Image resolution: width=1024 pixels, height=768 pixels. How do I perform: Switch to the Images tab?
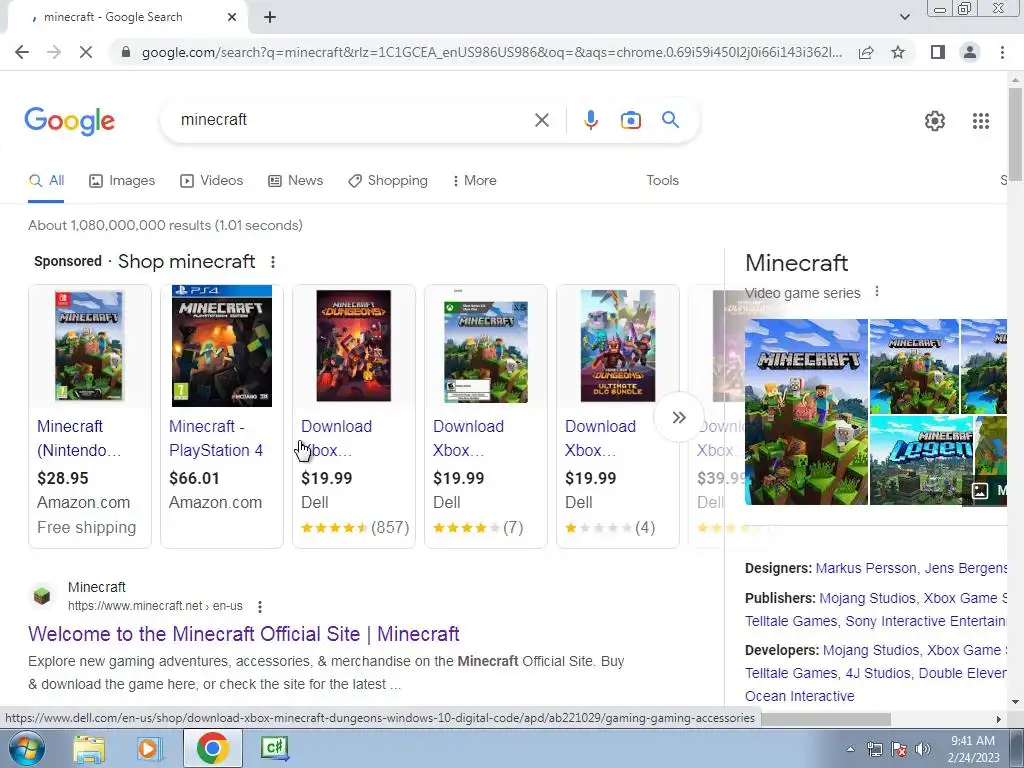tap(122, 180)
